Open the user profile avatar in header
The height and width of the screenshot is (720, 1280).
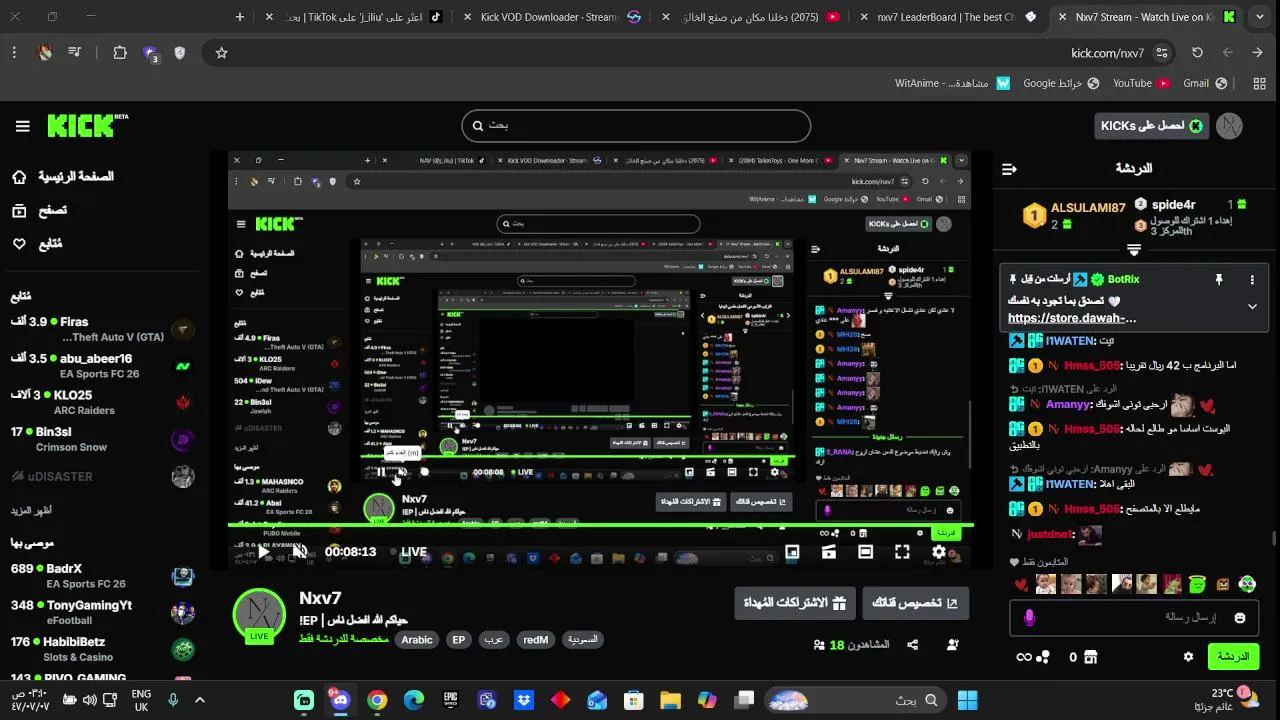[x=1229, y=126]
